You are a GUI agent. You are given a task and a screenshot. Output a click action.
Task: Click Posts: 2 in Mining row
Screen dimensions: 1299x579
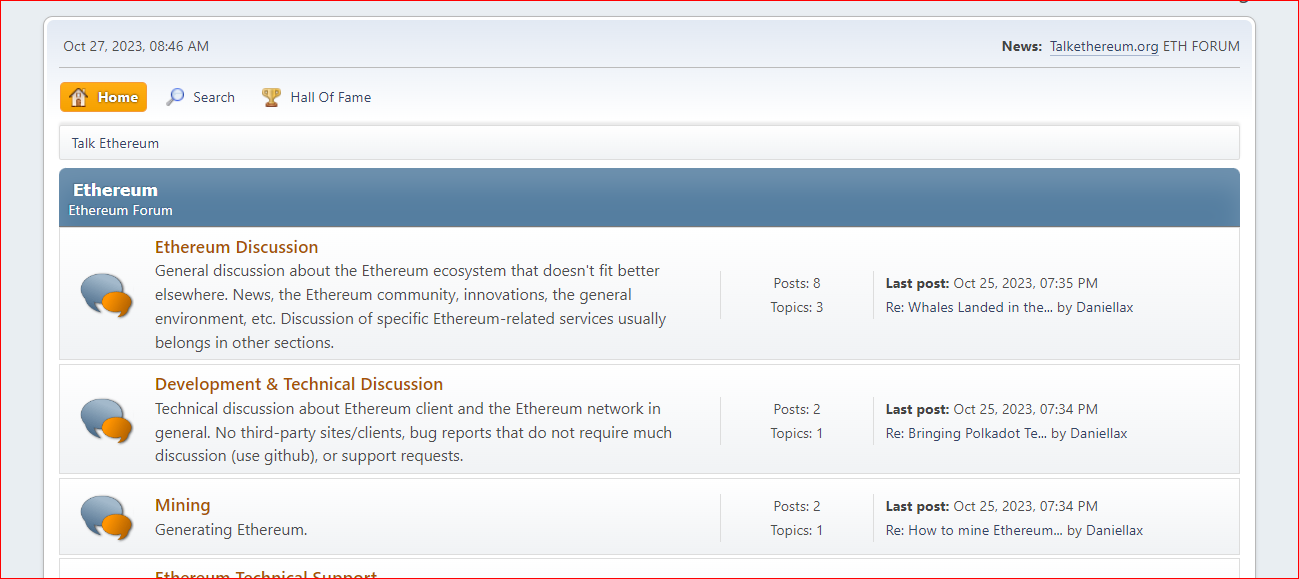pos(797,506)
